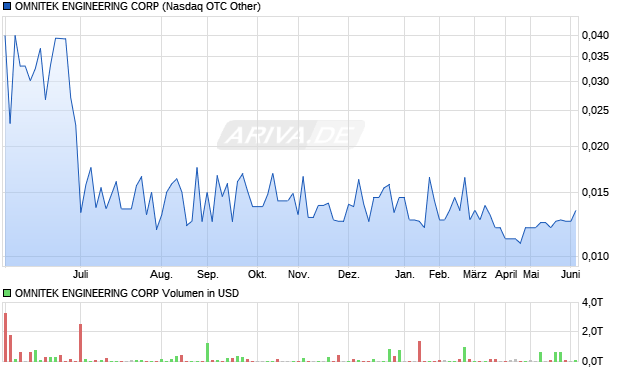
Task: Click the Sep. month label
Action: (x=208, y=274)
